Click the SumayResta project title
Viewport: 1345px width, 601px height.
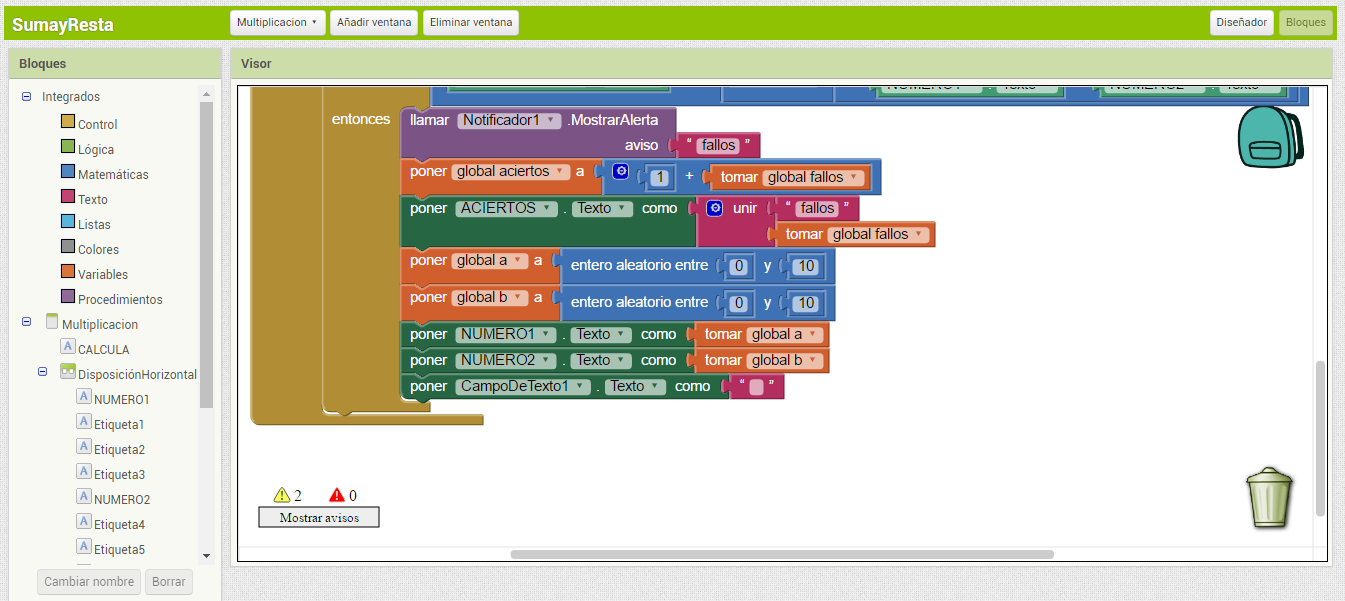63,25
